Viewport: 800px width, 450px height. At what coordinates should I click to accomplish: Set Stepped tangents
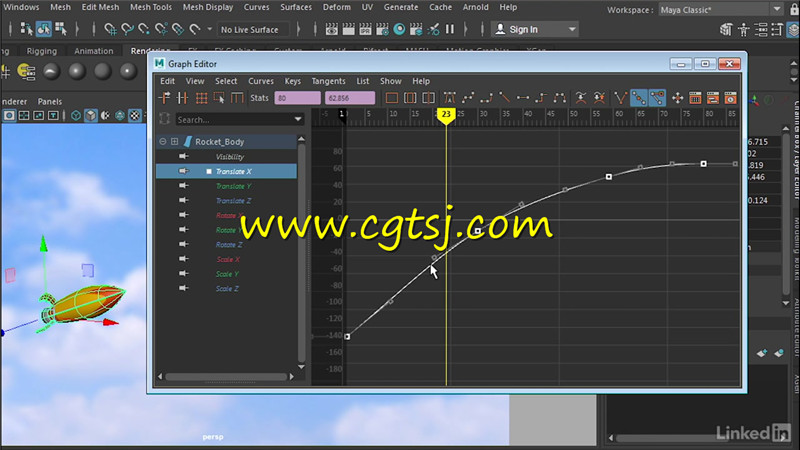pyautogui.click(x=541, y=98)
